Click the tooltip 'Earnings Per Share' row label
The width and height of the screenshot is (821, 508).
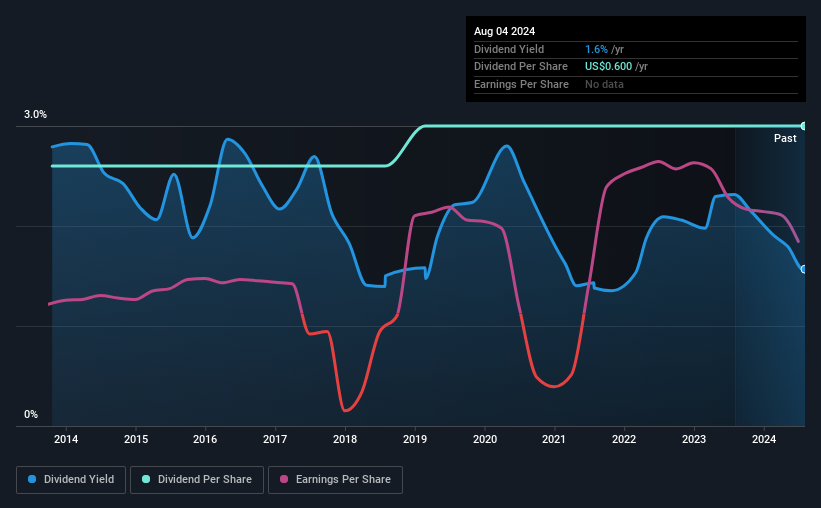pos(521,84)
